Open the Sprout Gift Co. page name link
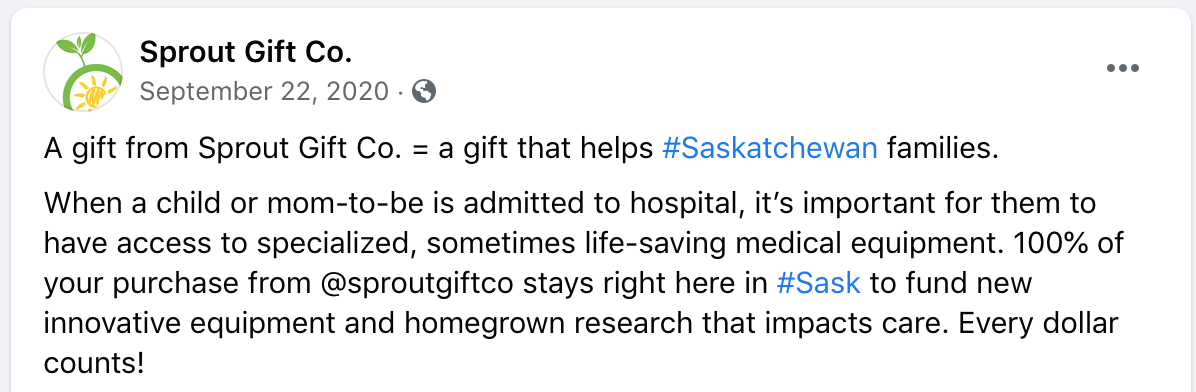The width and height of the screenshot is (1196, 392). pos(246,53)
